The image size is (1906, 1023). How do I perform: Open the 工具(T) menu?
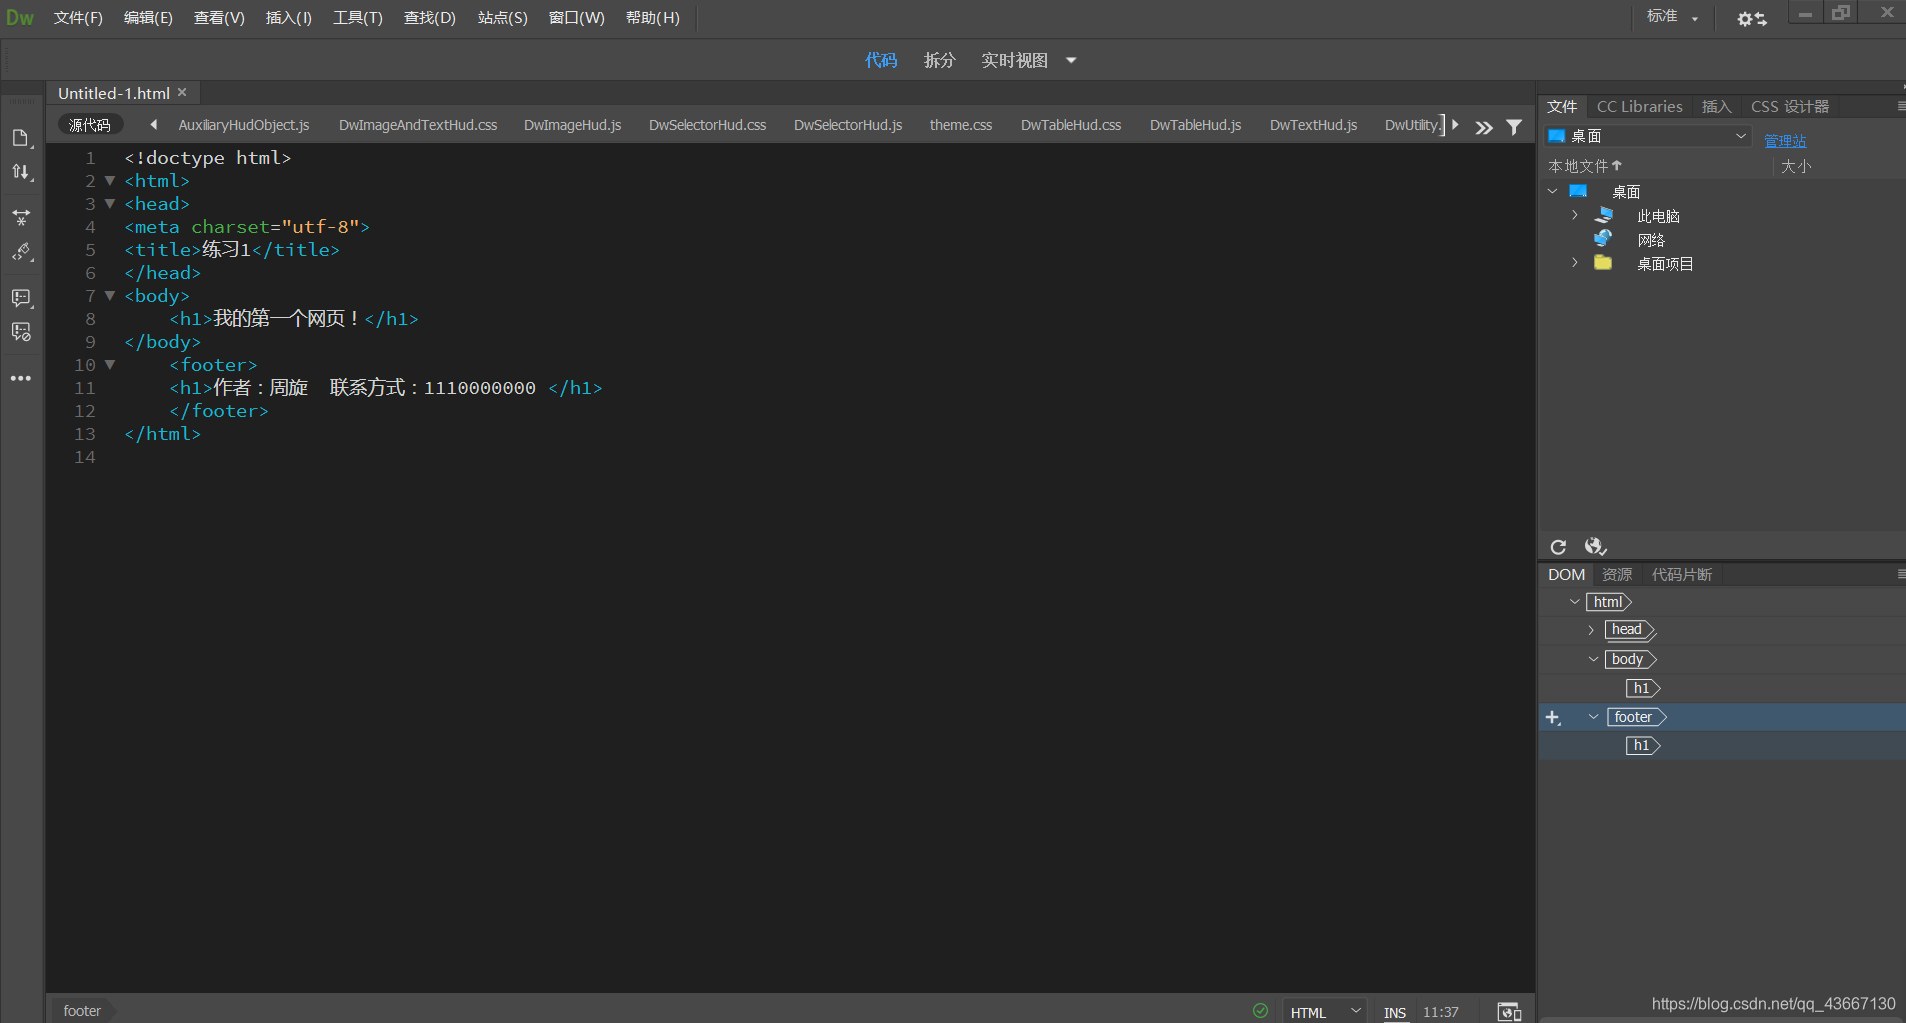(x=358, y=18)
